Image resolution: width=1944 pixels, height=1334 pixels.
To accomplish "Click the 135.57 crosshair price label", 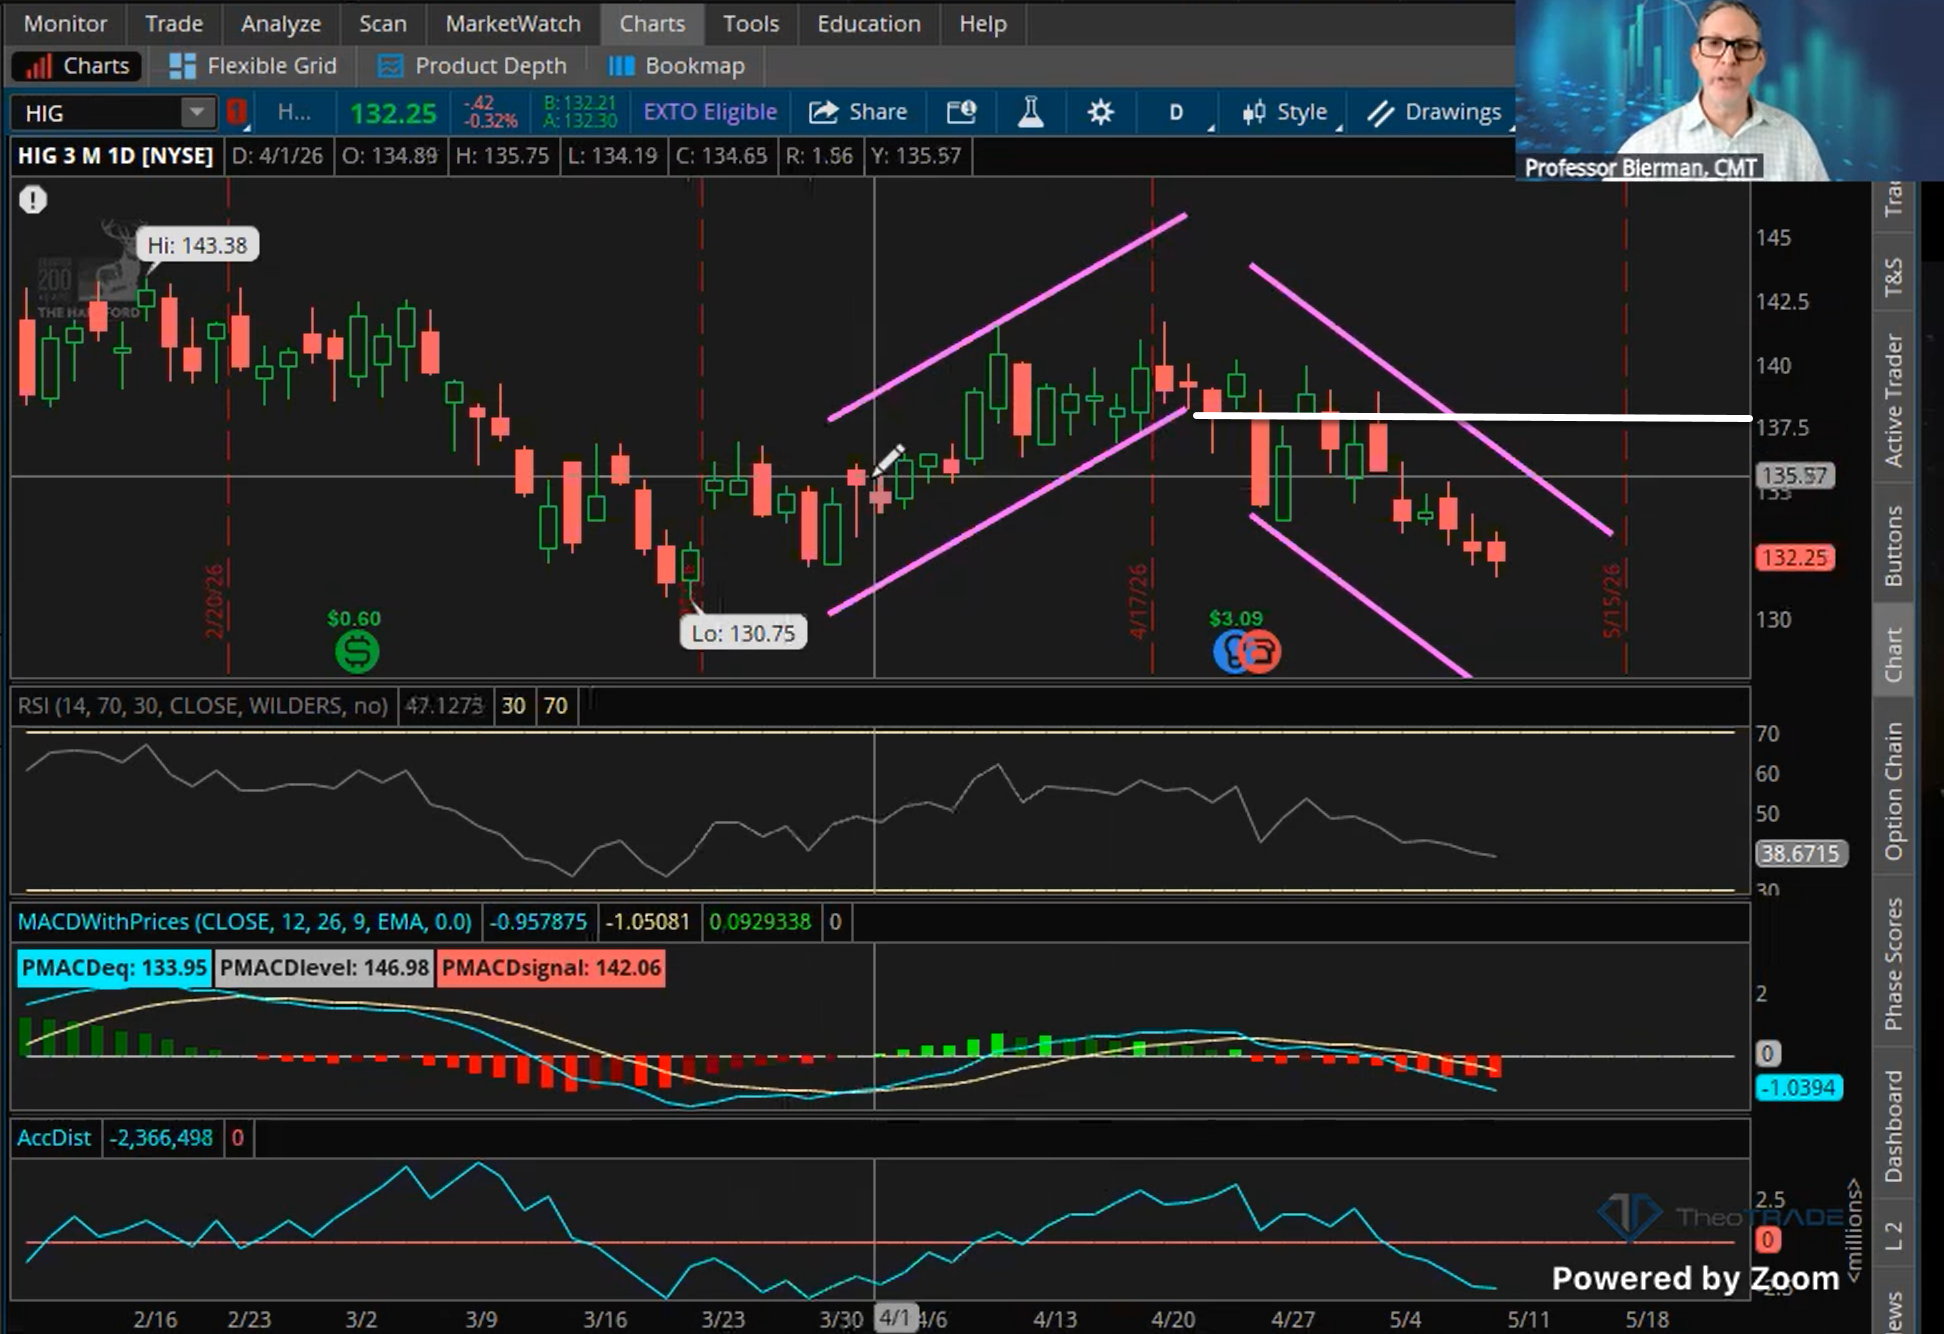I will 1795,475.
